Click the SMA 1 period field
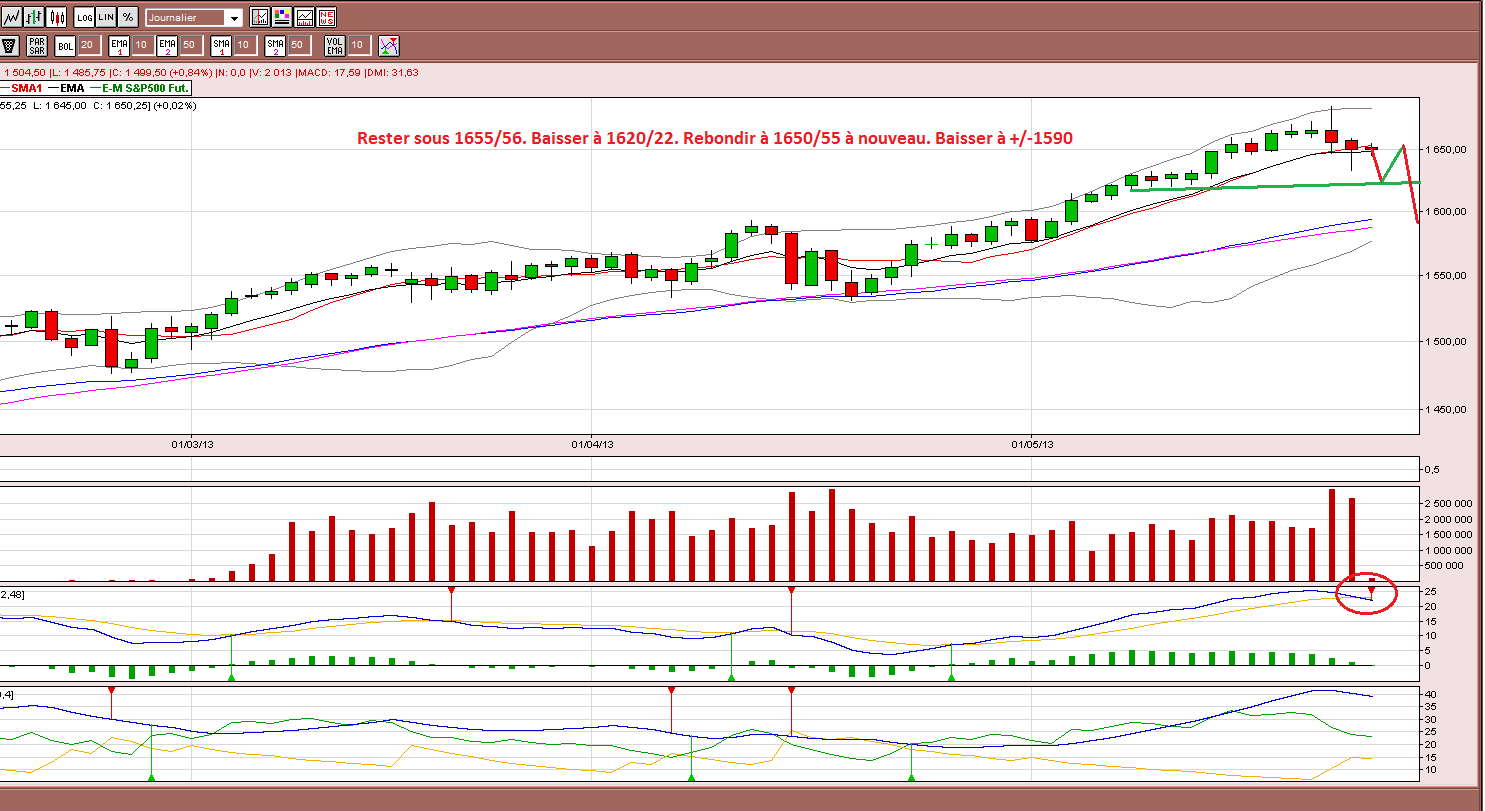 (245, 45)
